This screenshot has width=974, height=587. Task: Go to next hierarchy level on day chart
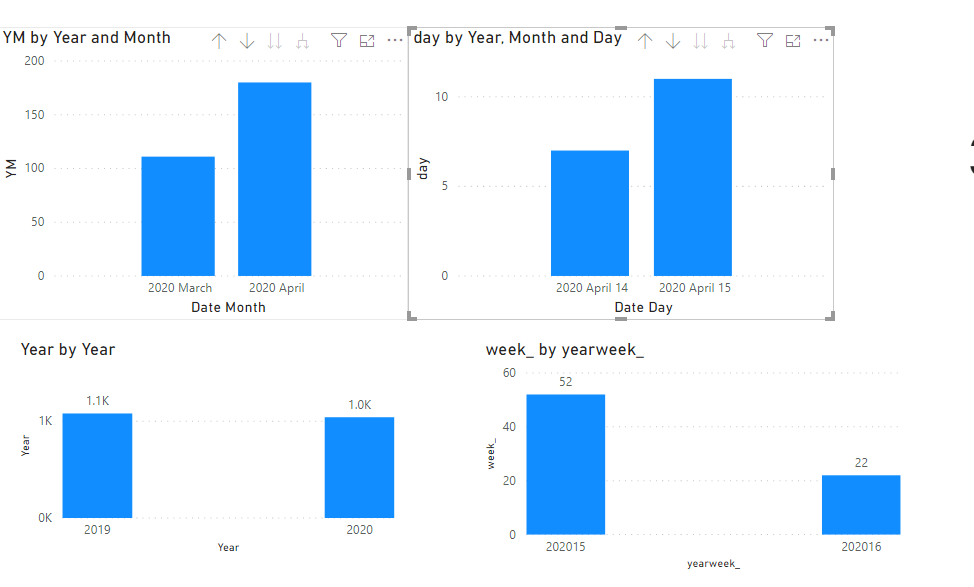tap(701, 41)
